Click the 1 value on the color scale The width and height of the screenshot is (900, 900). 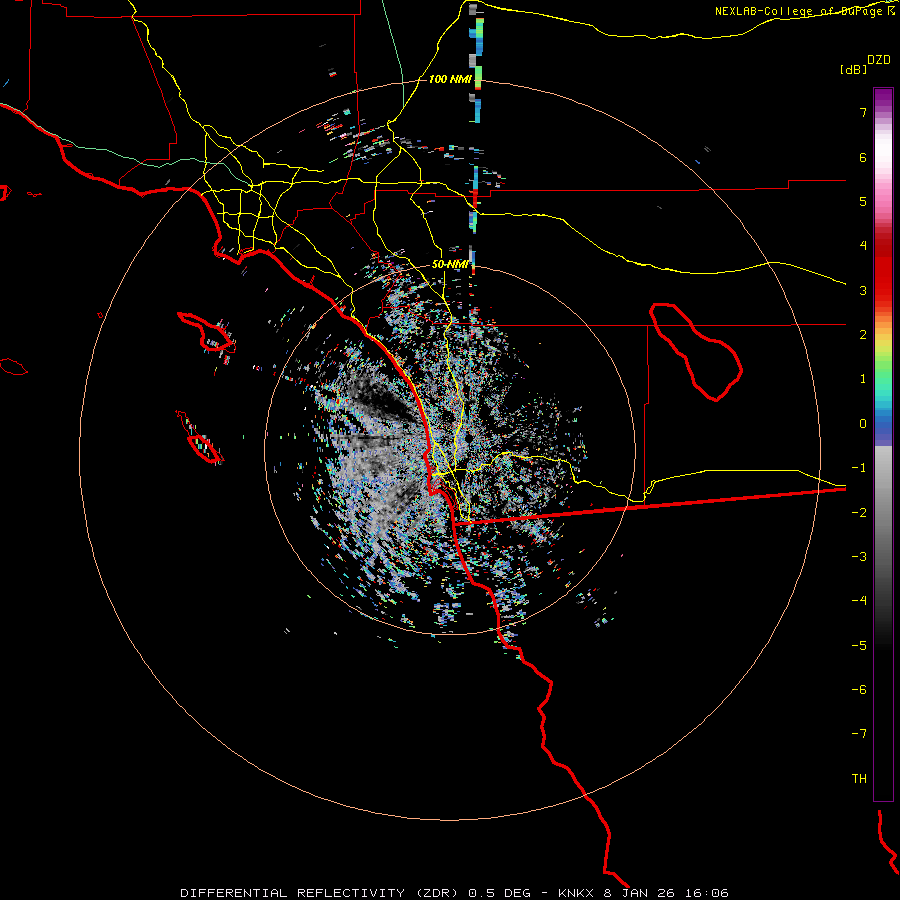pos(863,379)
